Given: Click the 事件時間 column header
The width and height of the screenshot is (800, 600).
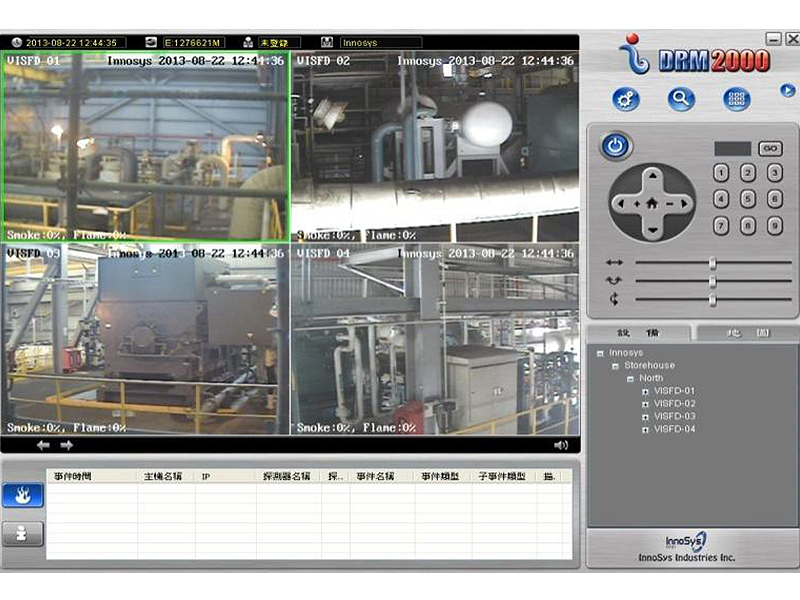Looking at the screenshot, I should coord(92,477).
